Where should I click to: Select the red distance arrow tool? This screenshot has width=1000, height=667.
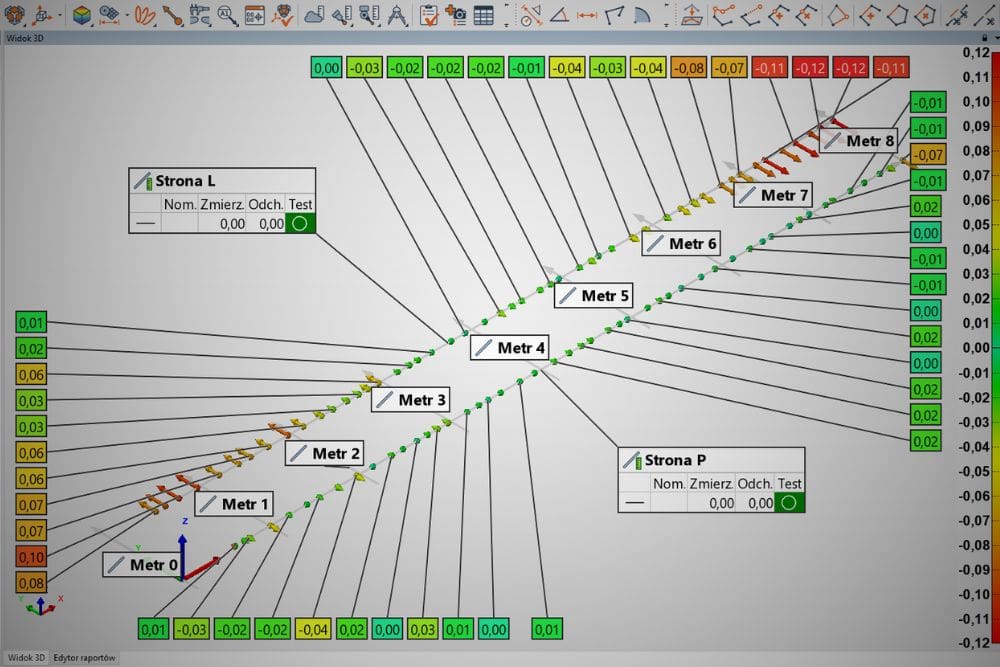coord(587,15)
